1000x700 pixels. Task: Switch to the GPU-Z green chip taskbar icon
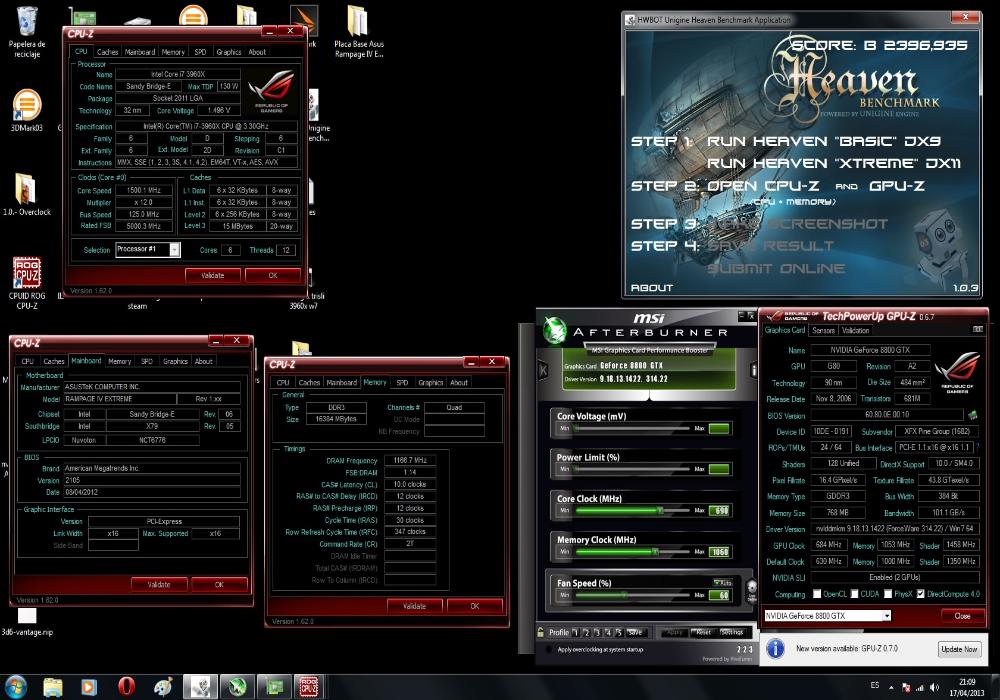click(274, 687)
